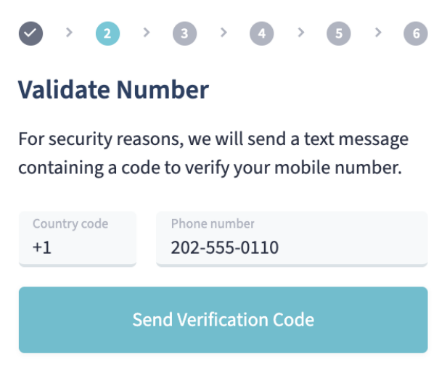Click the "Country code" floating label
This screenshot has width=447, height=383.
(x=70, y=224)
